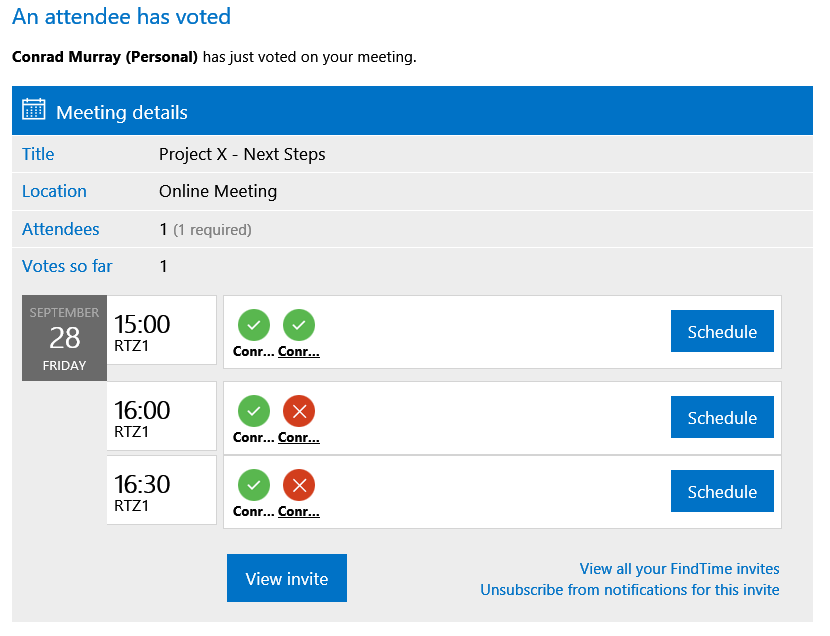Image resolution: width=830 pixels, height=636 pixels.
Task: Unsubscribe from notifications for this invite
Action: click(x=629, y=589)
